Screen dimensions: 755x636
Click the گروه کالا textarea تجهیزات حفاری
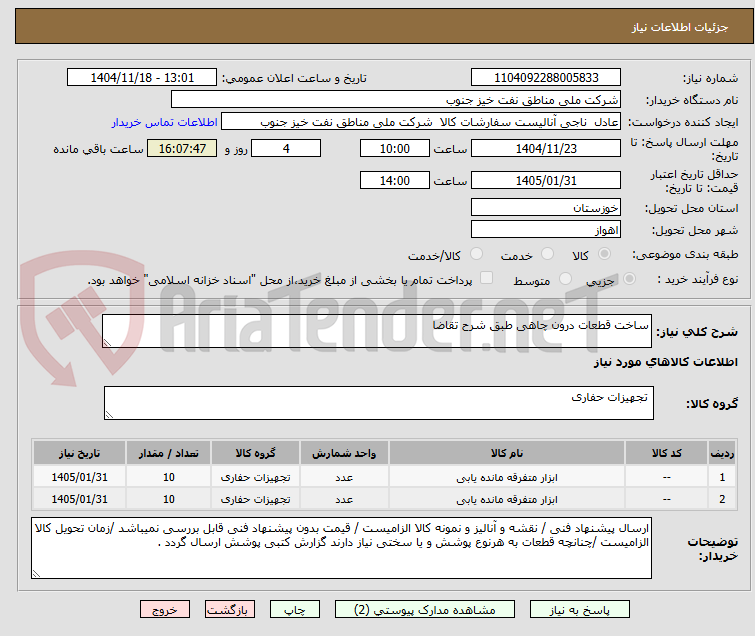point(379,403)
